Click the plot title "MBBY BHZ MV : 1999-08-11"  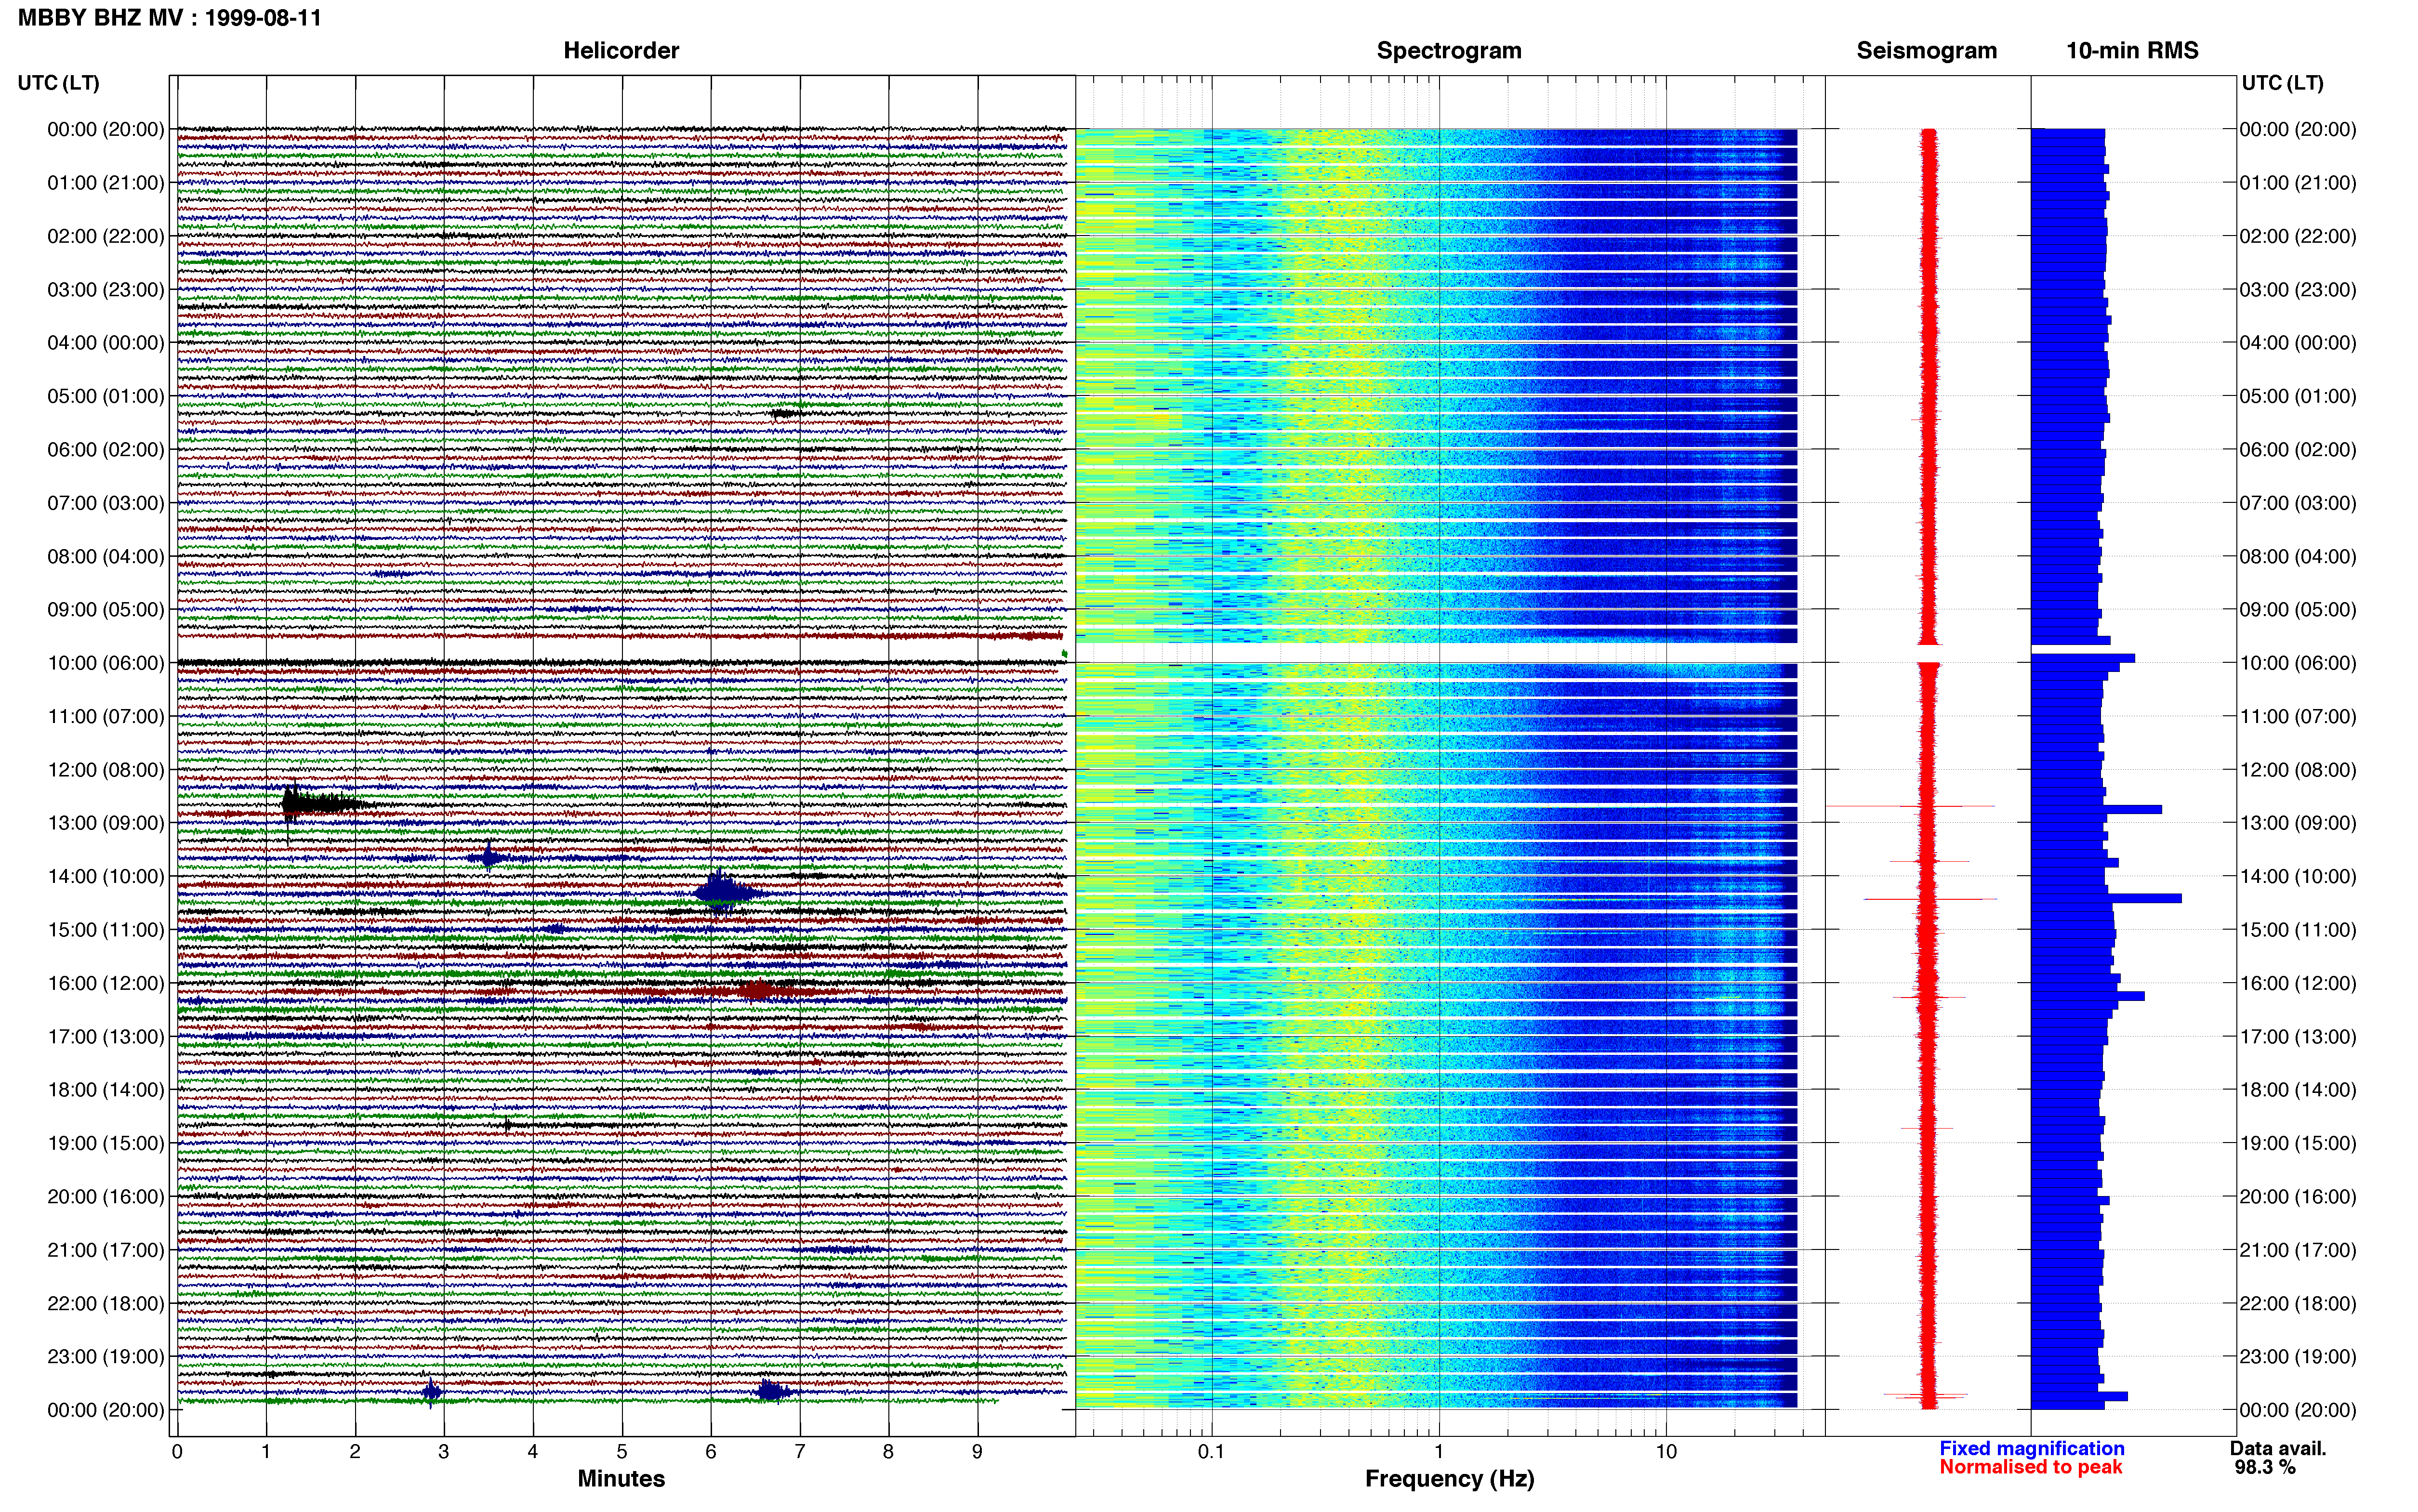170,17
